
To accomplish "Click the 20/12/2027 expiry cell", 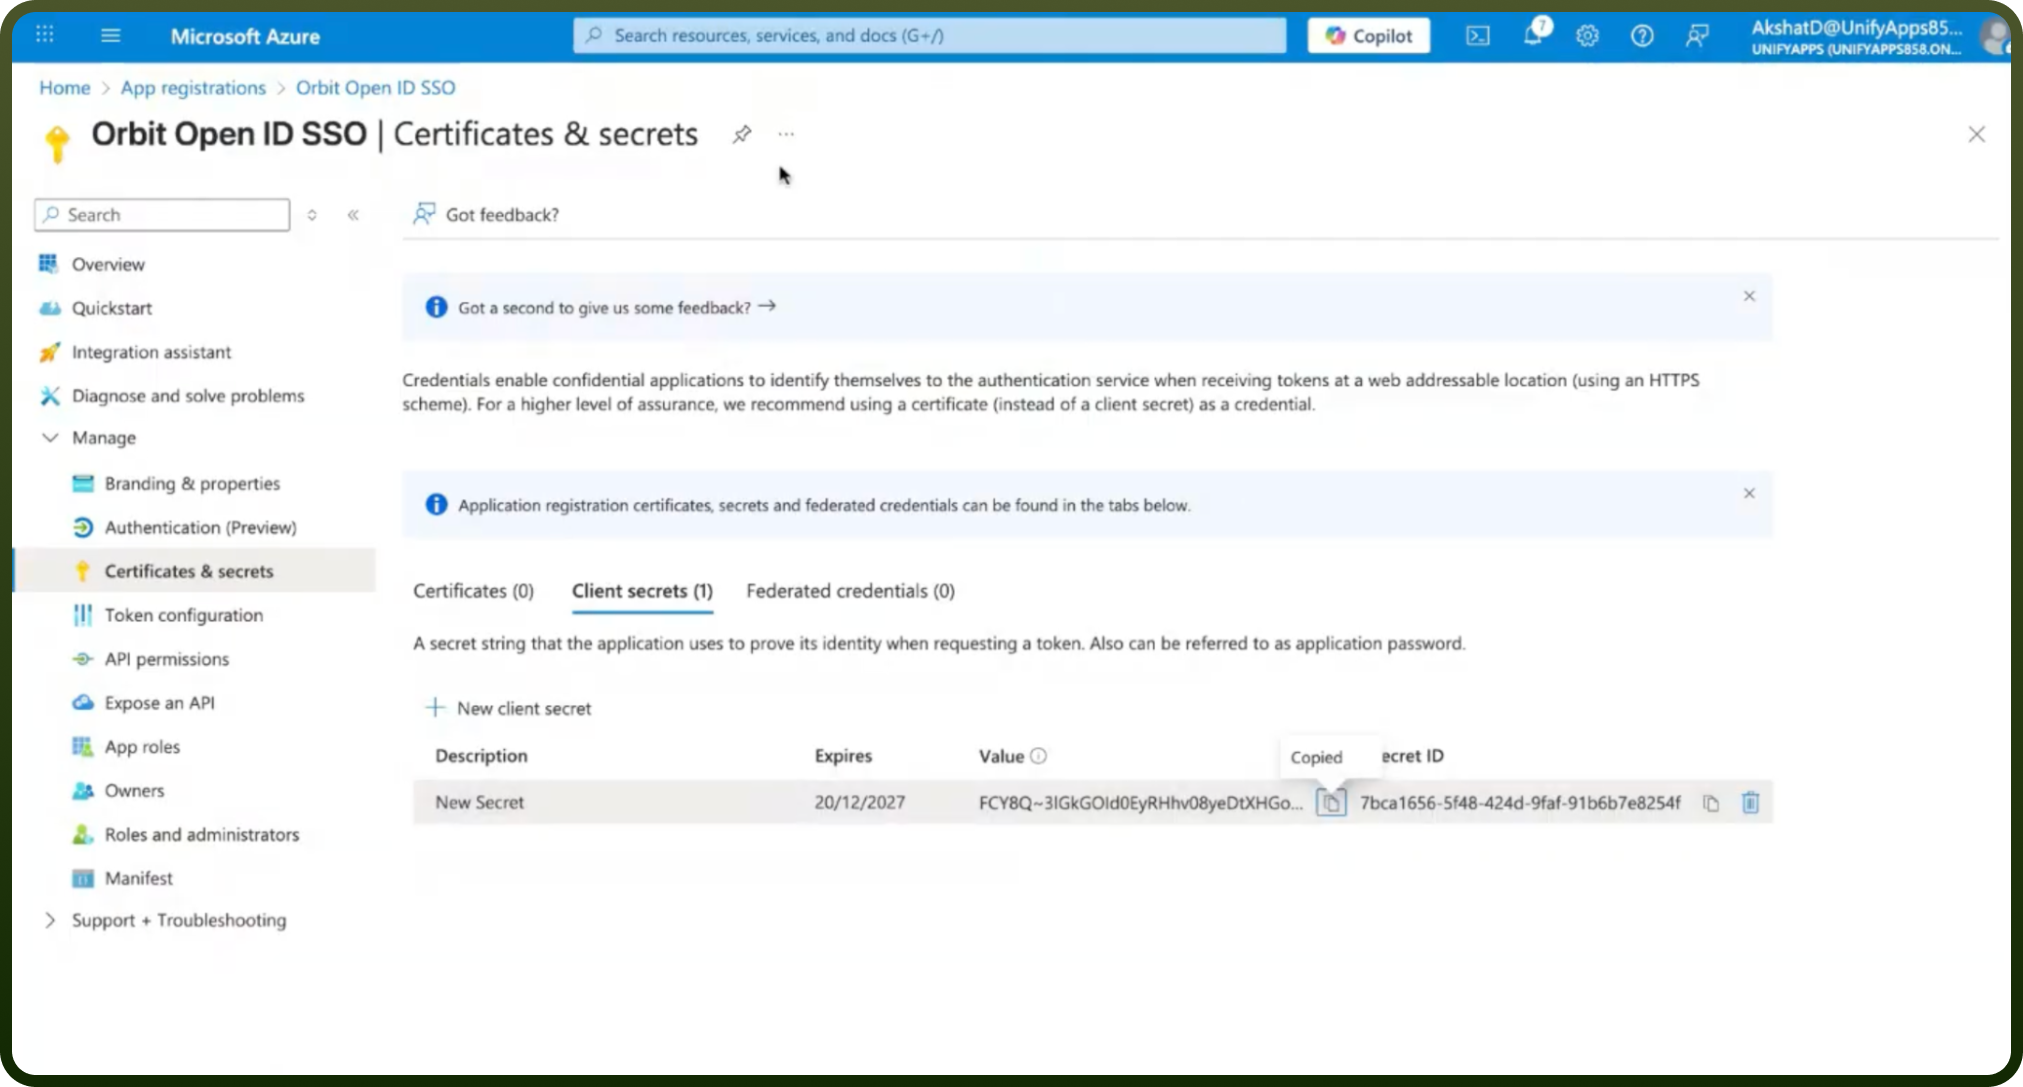I will 859,802.
